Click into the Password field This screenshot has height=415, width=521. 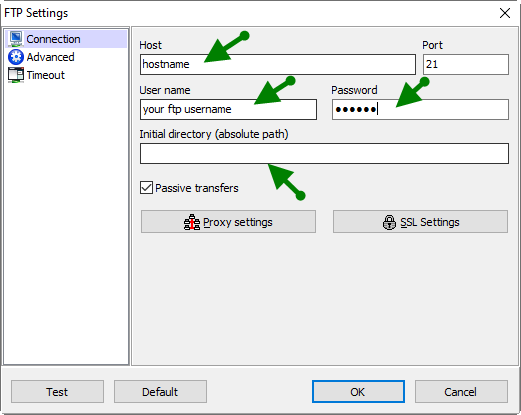pyautogui.click(x=420, y=109)
